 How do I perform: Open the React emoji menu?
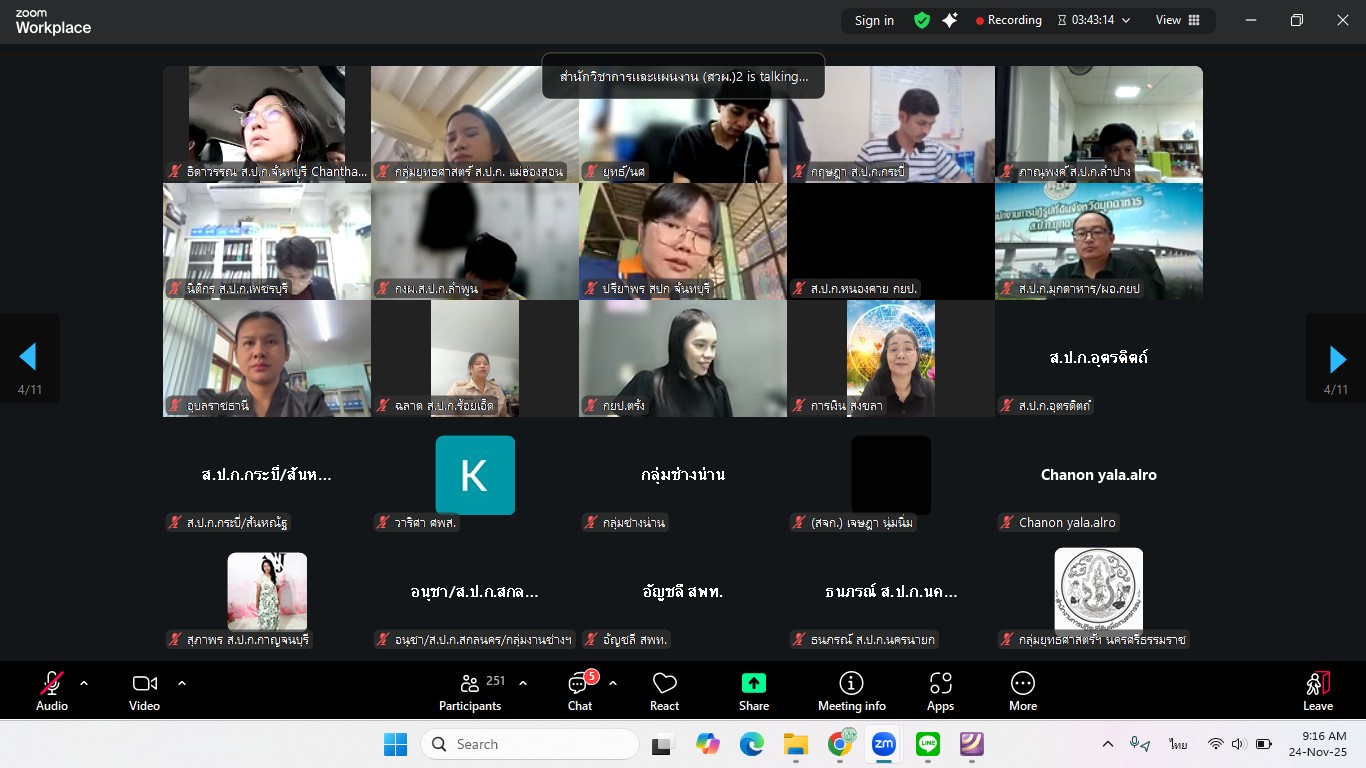pyautogui.click(x=664, y=691)
